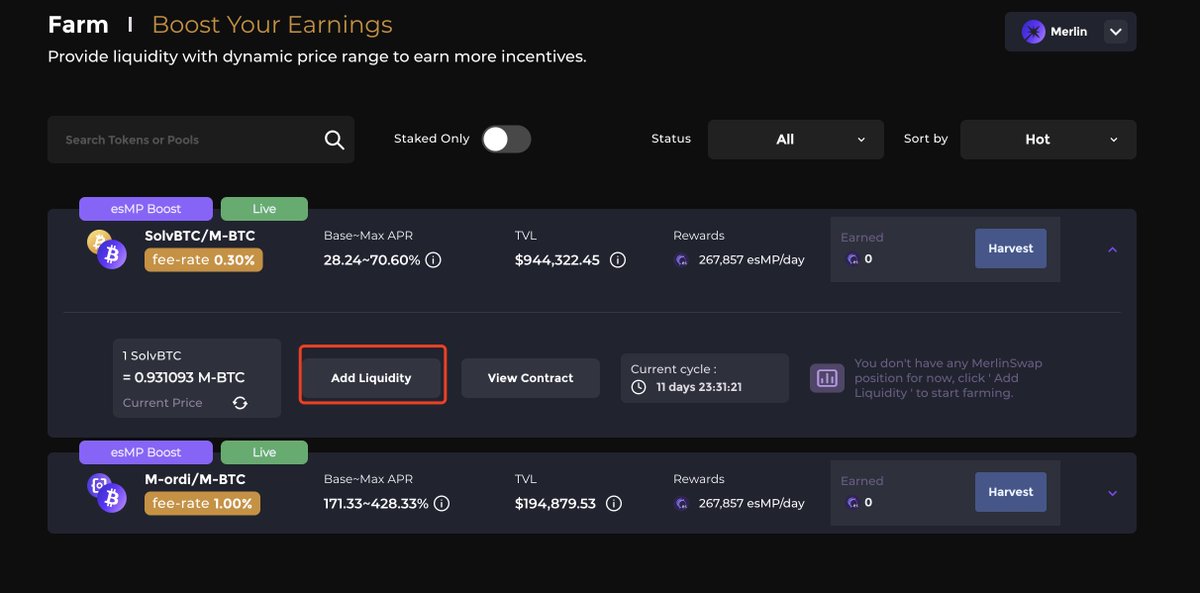
Task: Open the info icon next to 28.24~70.60% APR
Action: (433, 260)
